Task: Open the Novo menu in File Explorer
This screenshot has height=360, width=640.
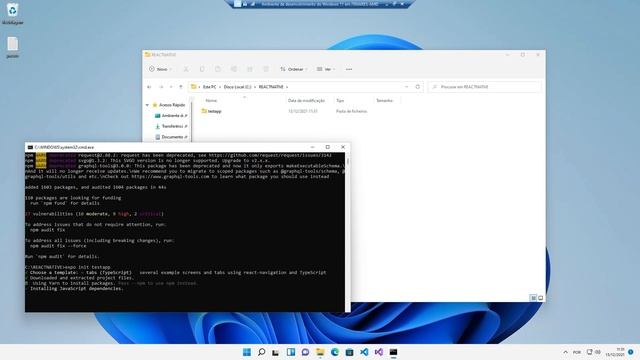Action: (160, 69)
